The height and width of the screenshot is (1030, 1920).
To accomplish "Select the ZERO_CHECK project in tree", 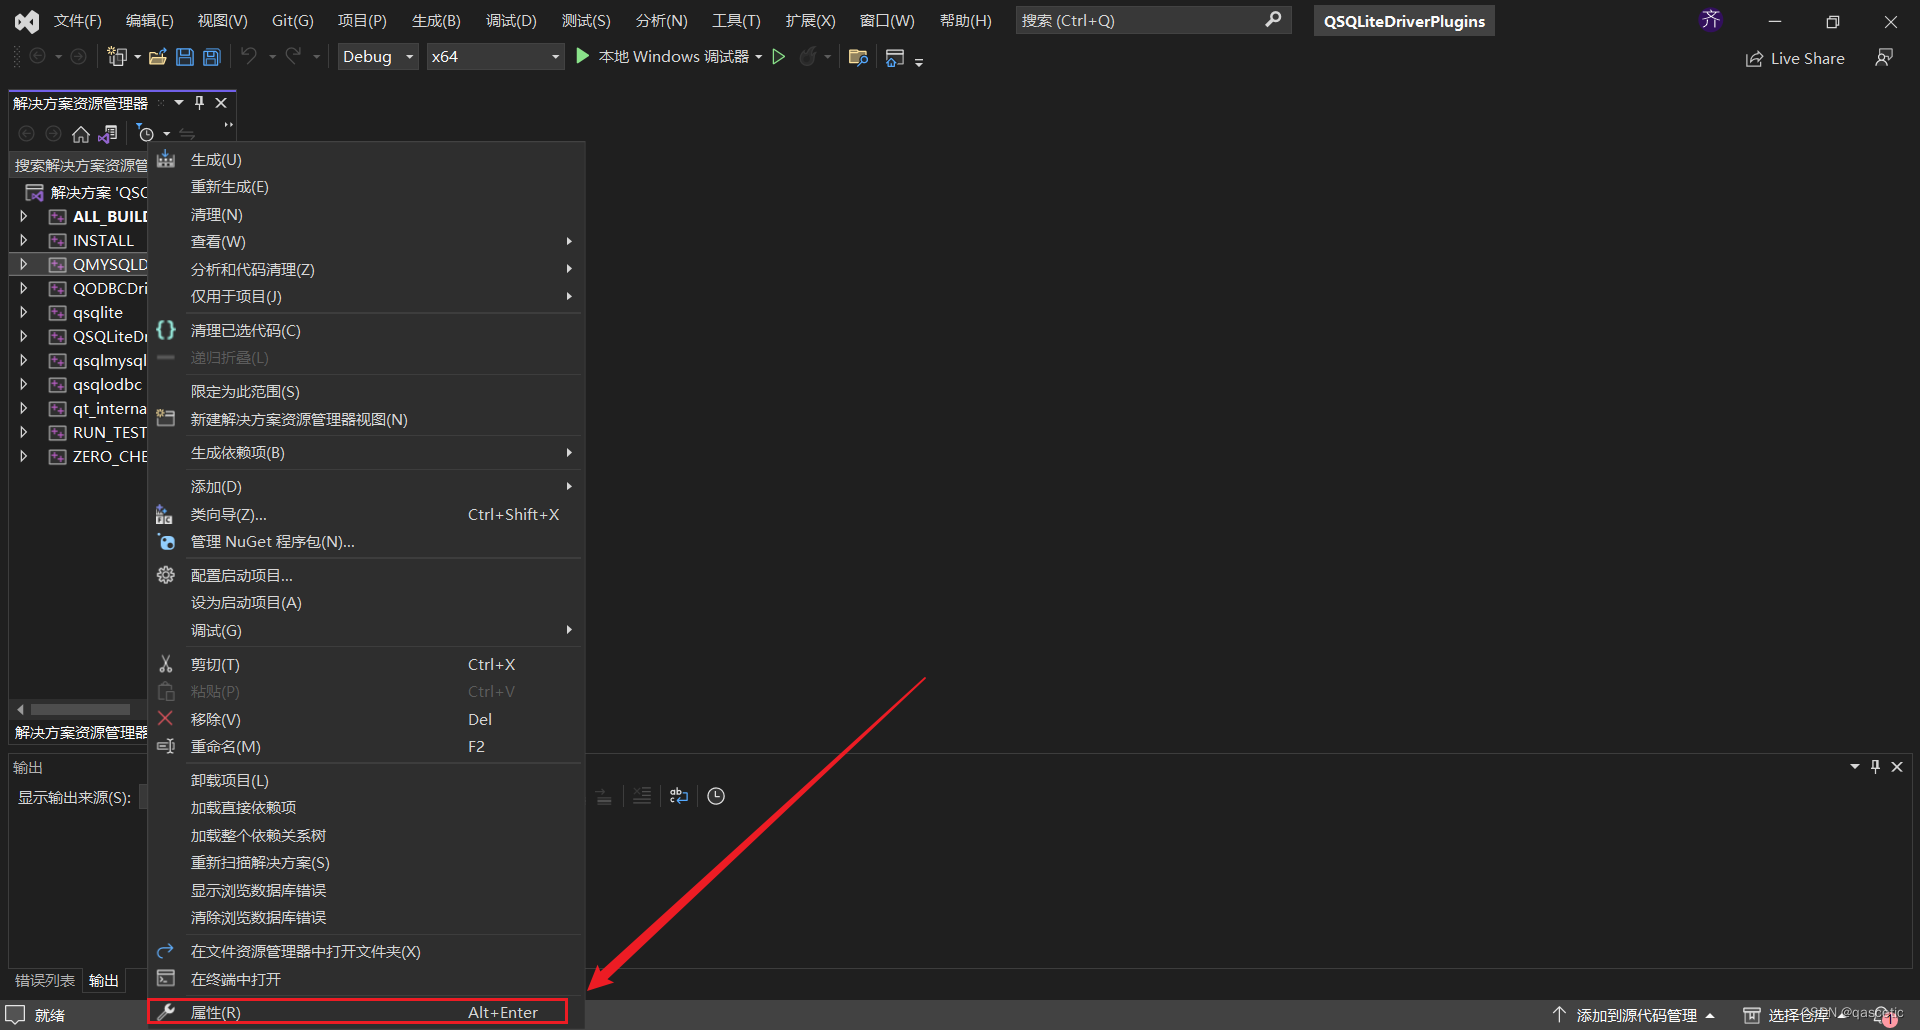I will [110, 456].
